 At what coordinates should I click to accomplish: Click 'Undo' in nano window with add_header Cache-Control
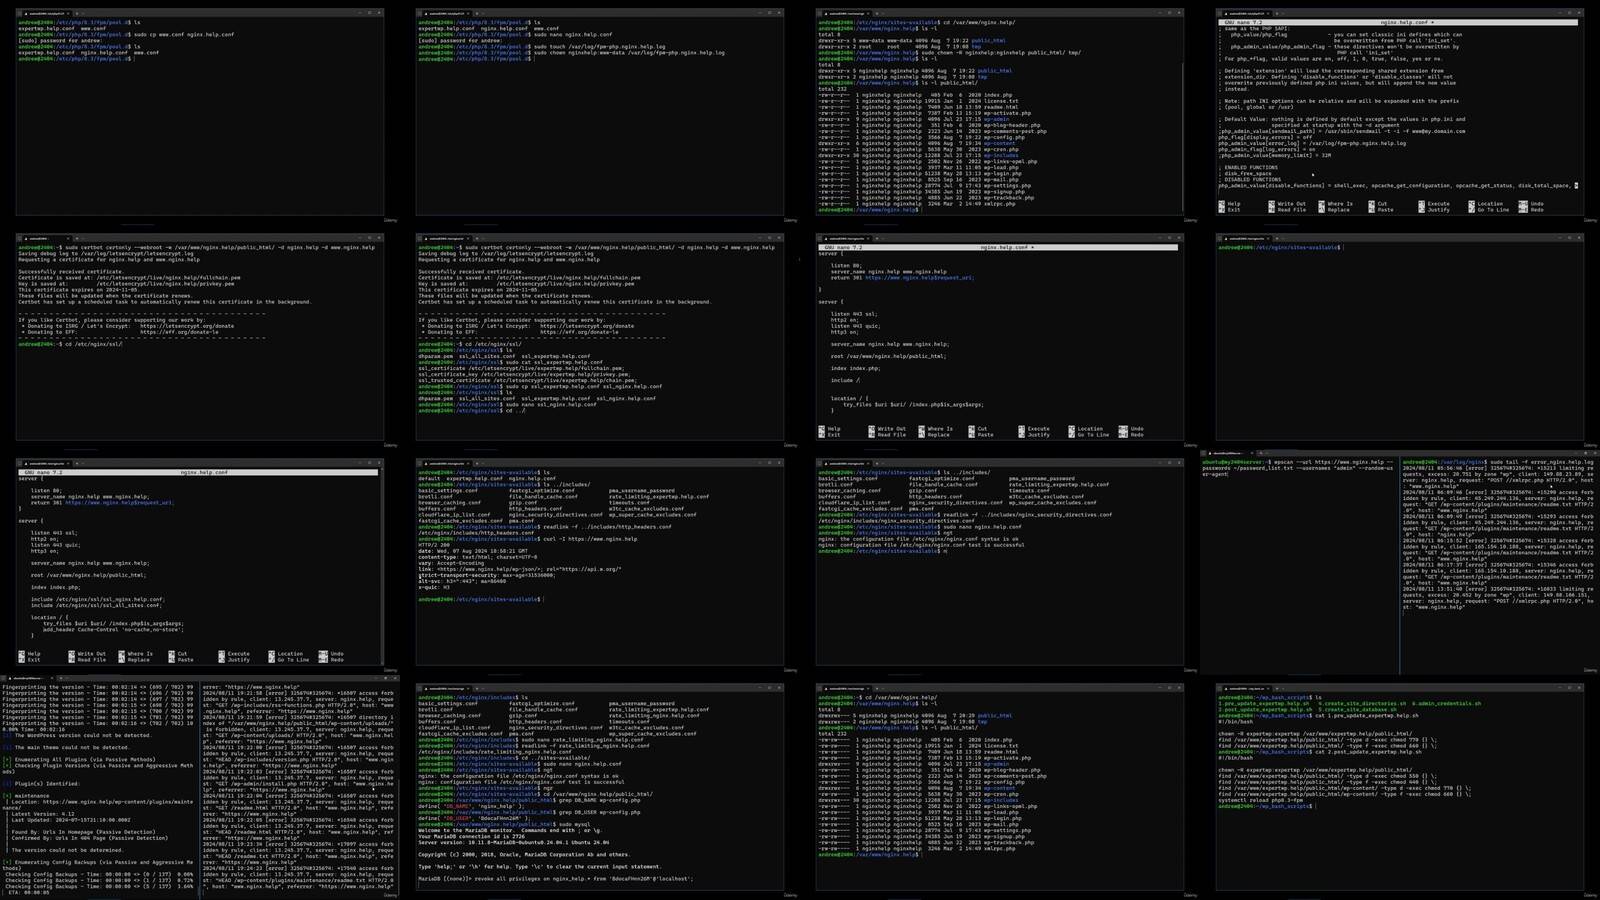[x=337, y=654]
